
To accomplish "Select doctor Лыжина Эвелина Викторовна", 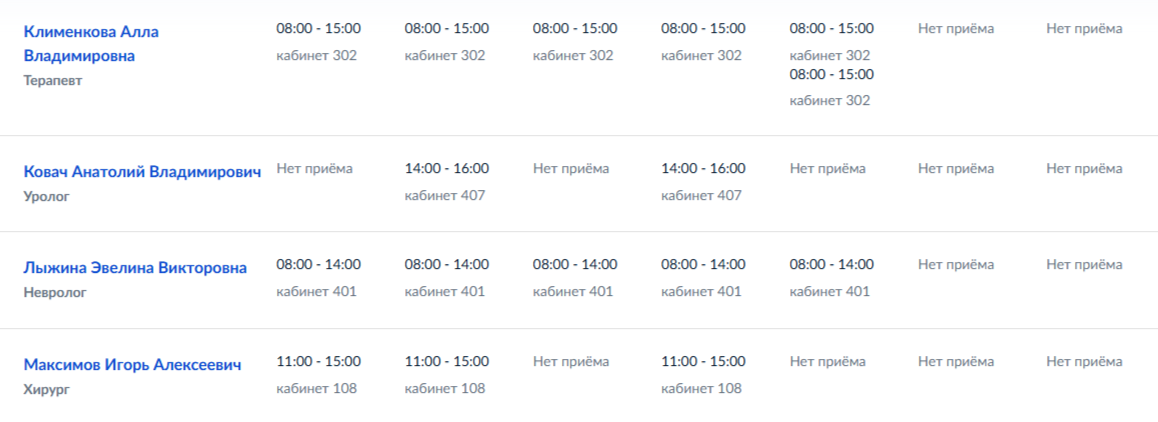I will [135, 268].
